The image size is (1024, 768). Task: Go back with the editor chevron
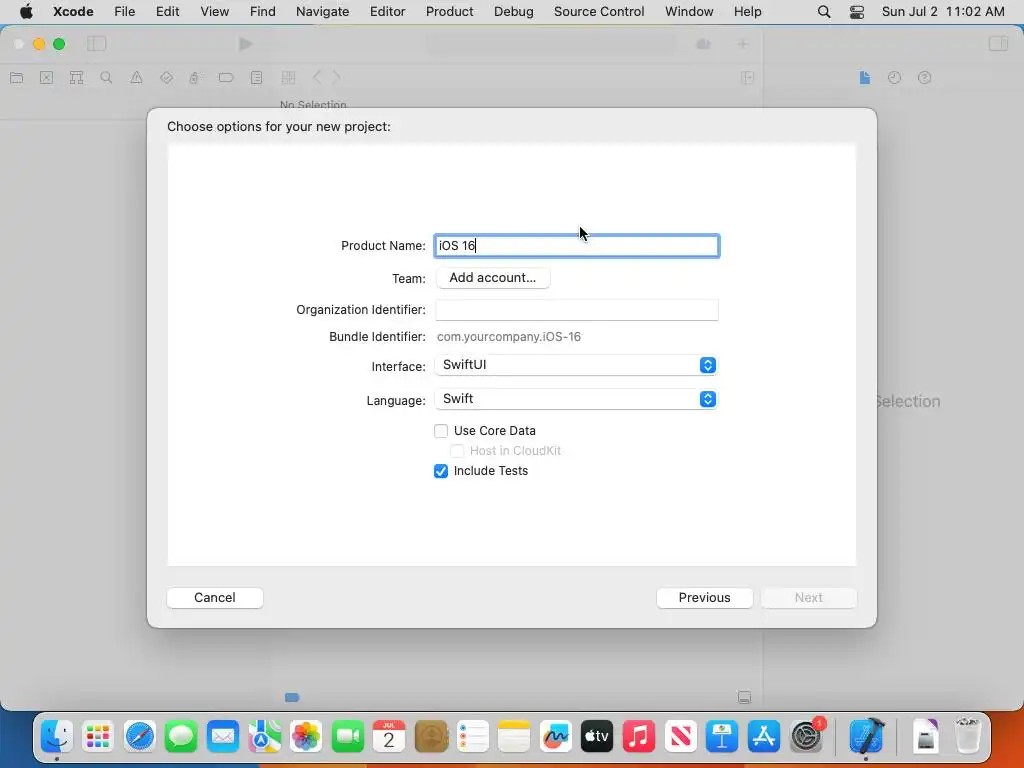coord(317,78)
